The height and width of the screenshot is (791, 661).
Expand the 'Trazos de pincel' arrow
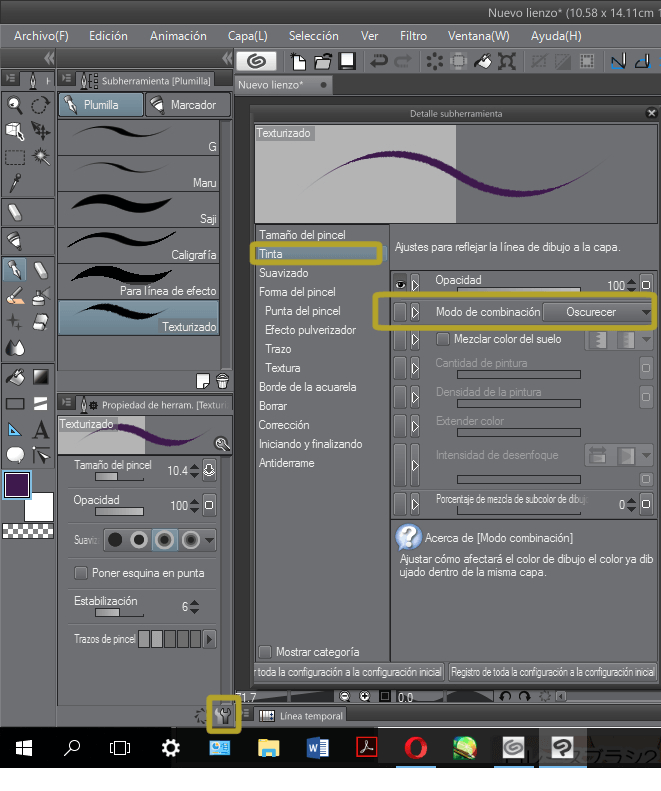(209, 638)
